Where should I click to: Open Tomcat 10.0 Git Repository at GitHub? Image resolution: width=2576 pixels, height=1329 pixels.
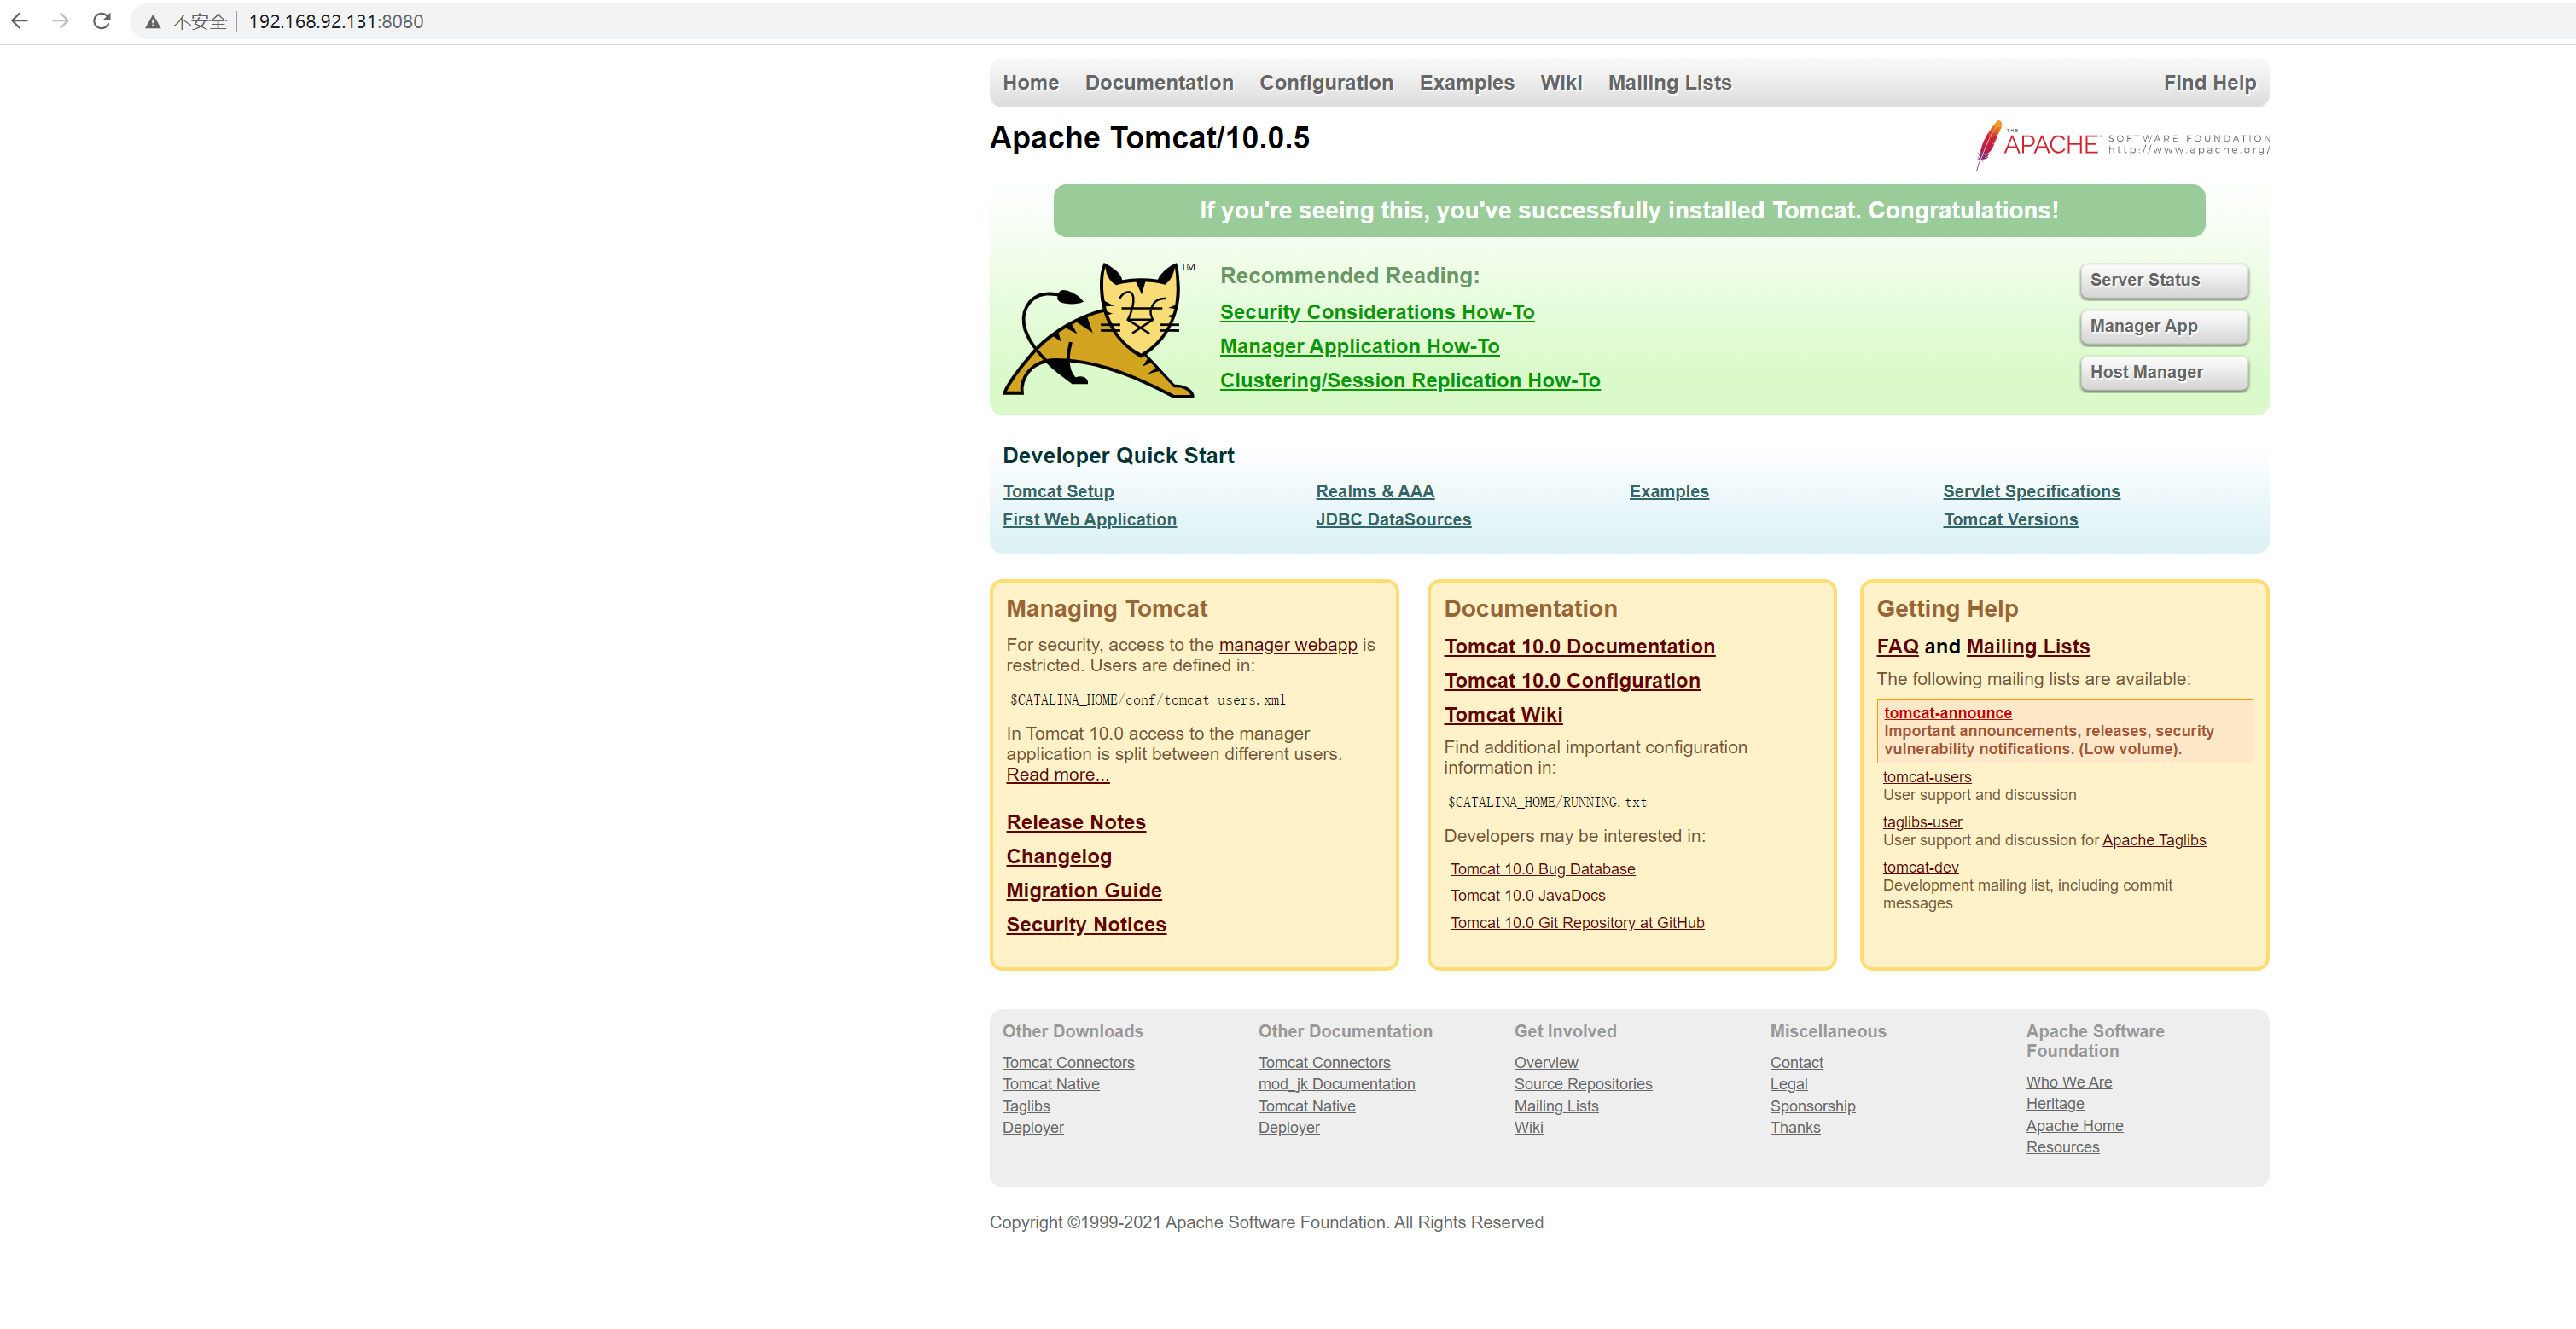(1577, 923)
